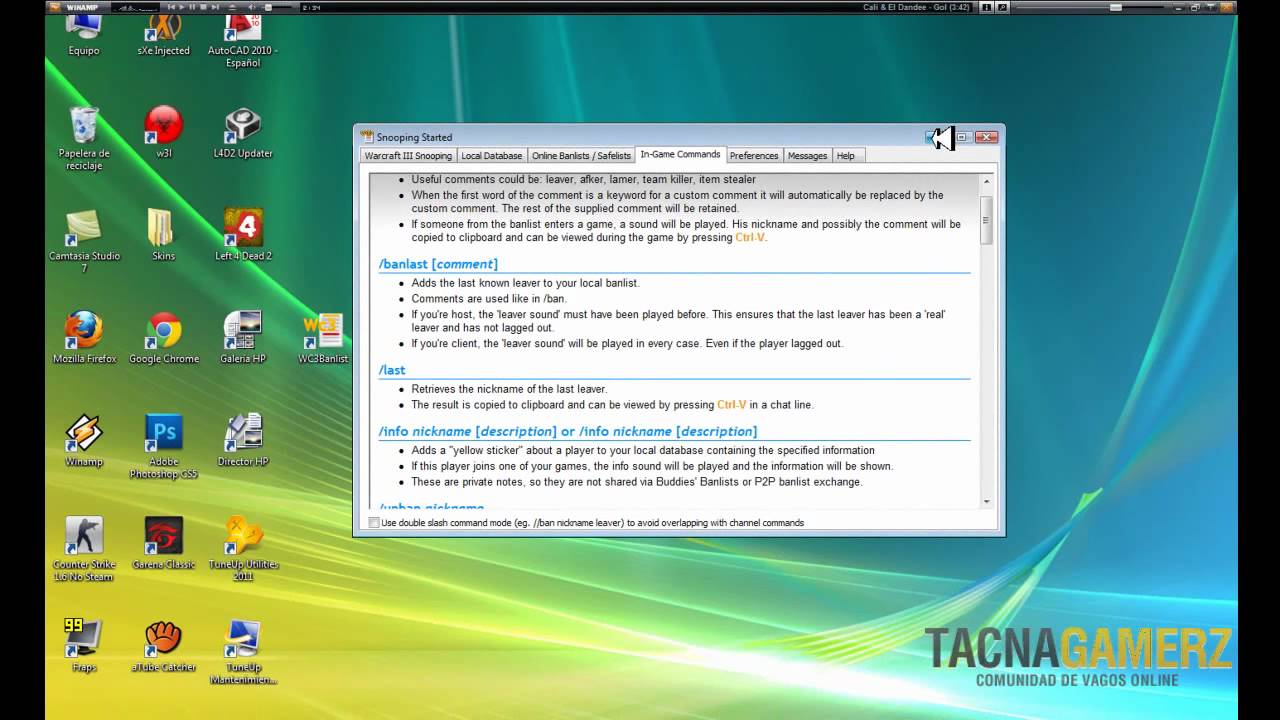This screenshot has height=720, width=1280.
Task: Click Winamp eject/open file button
Action: 232,7
